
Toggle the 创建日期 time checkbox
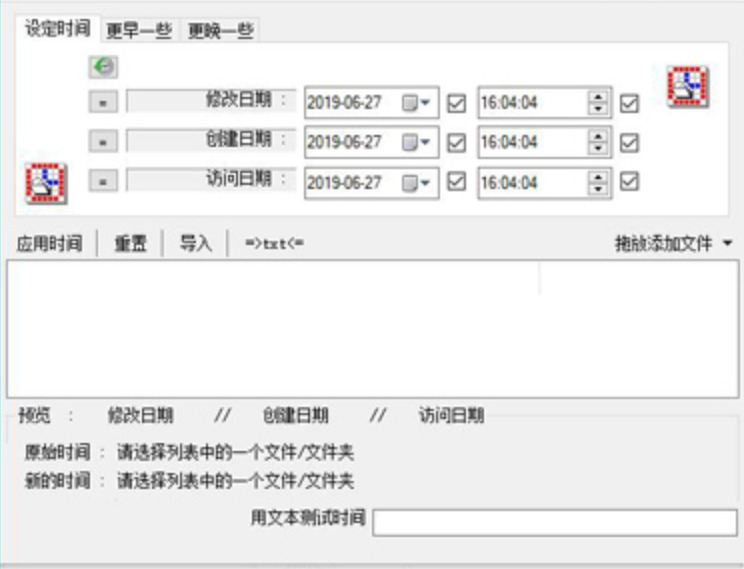[629, 142]
